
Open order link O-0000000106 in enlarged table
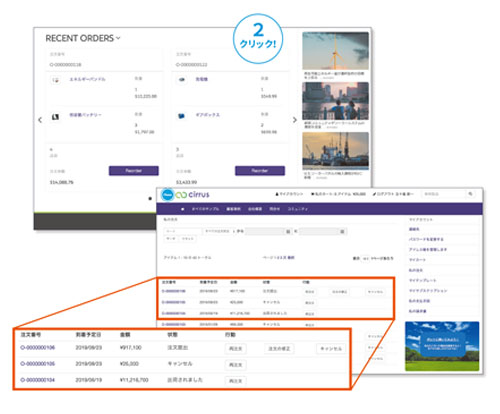coord(38,348)
